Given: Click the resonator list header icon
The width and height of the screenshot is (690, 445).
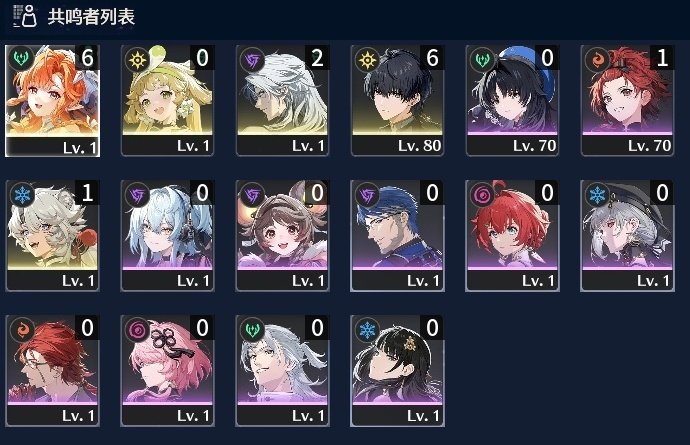Looking at the screenshot, I should coord(25,16).
